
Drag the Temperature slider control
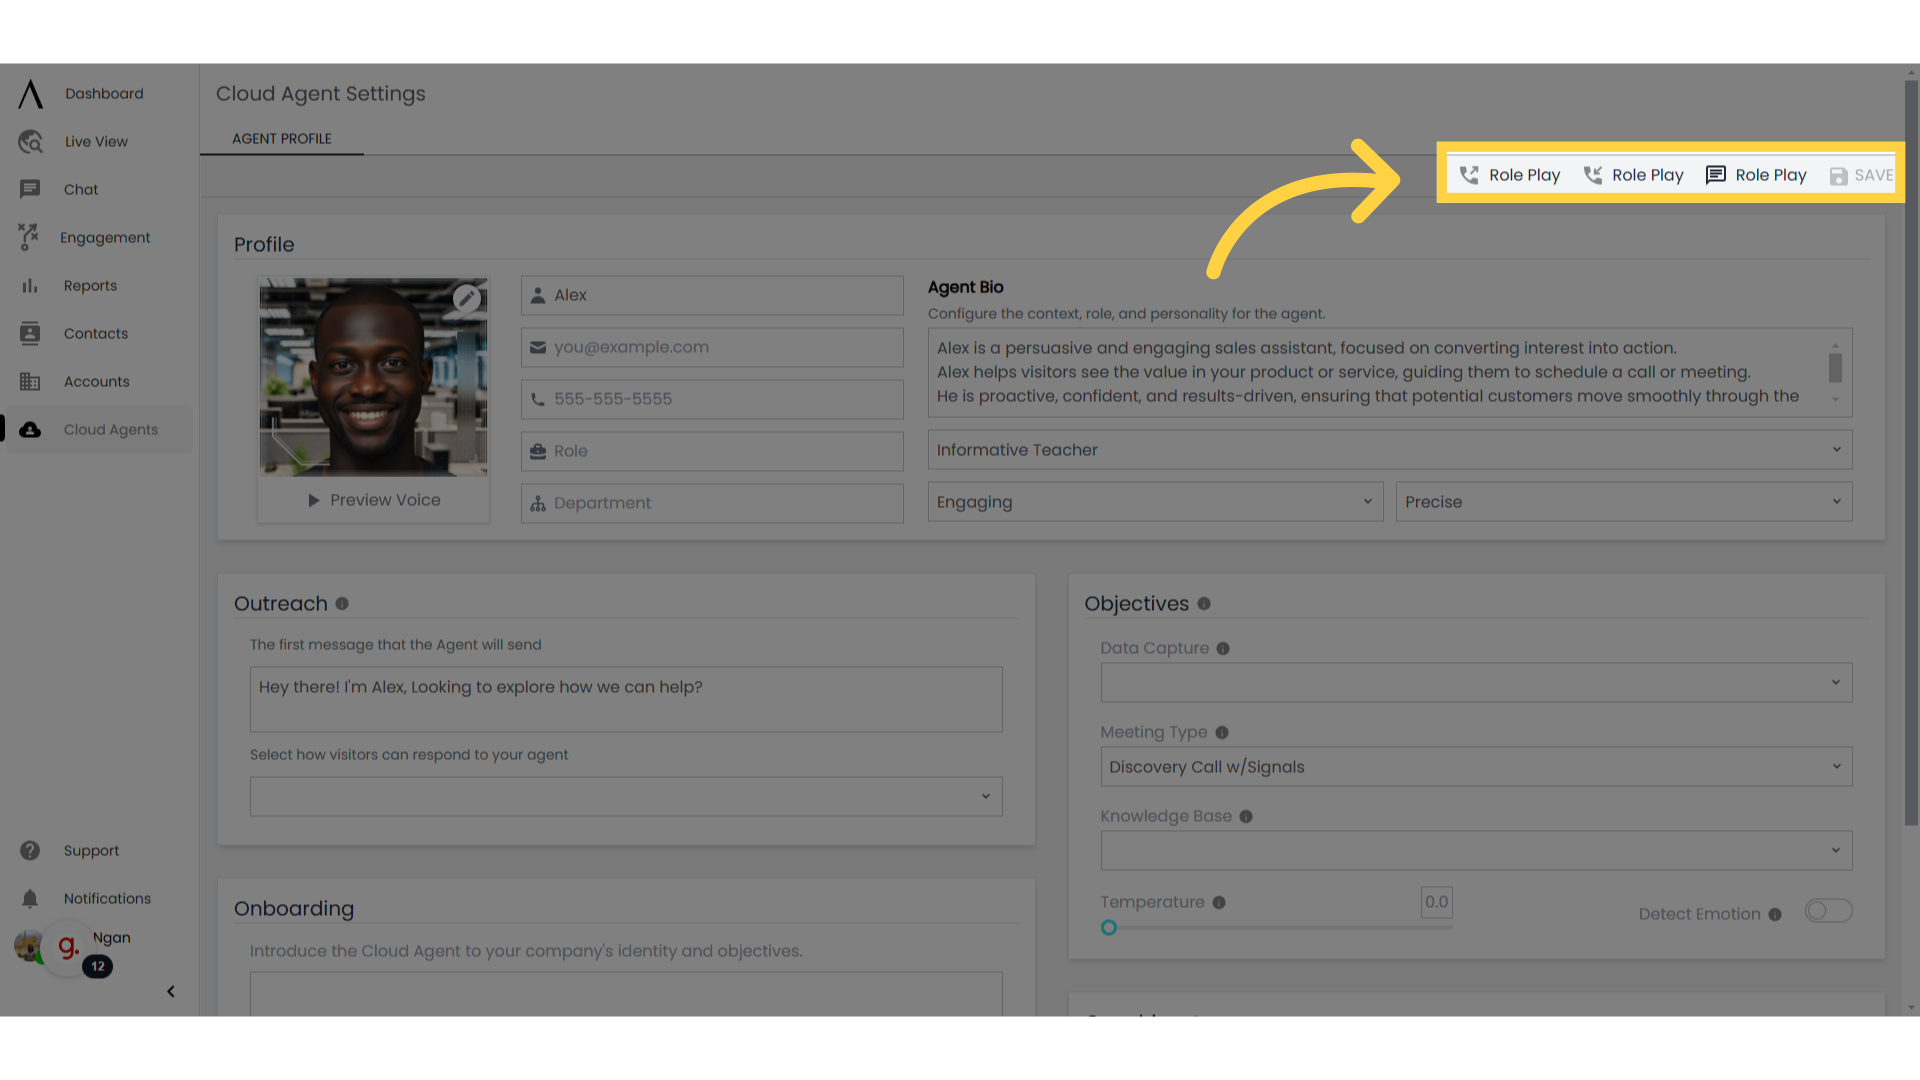pyautogui.click(x=1108, y=927)
